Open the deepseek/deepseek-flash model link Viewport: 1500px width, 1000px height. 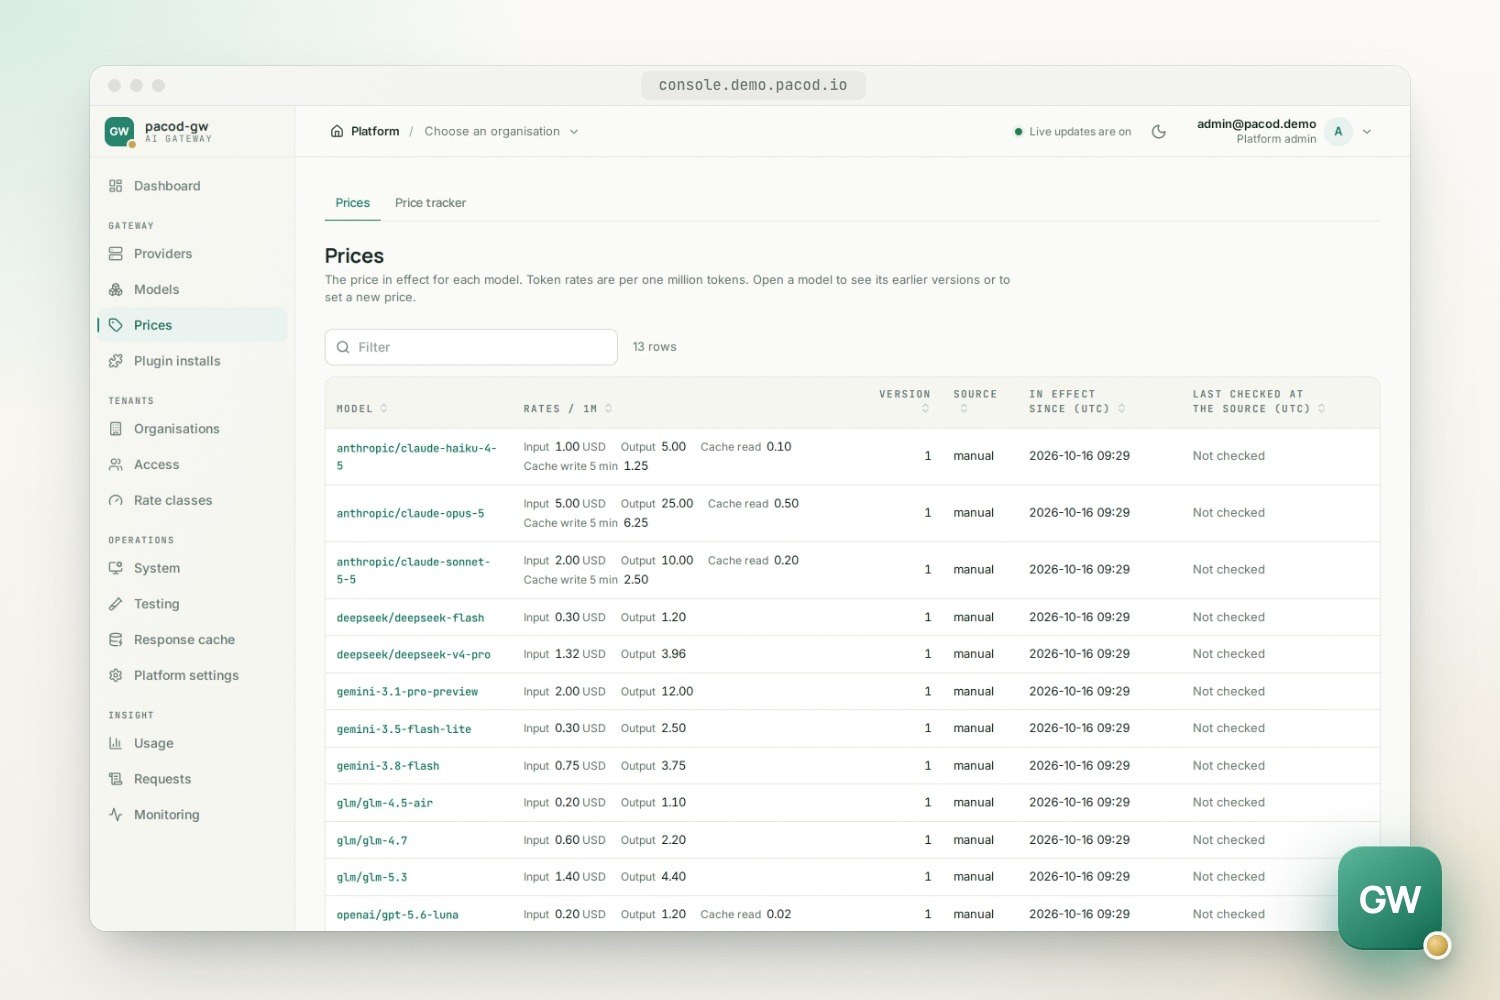point(410,618)
